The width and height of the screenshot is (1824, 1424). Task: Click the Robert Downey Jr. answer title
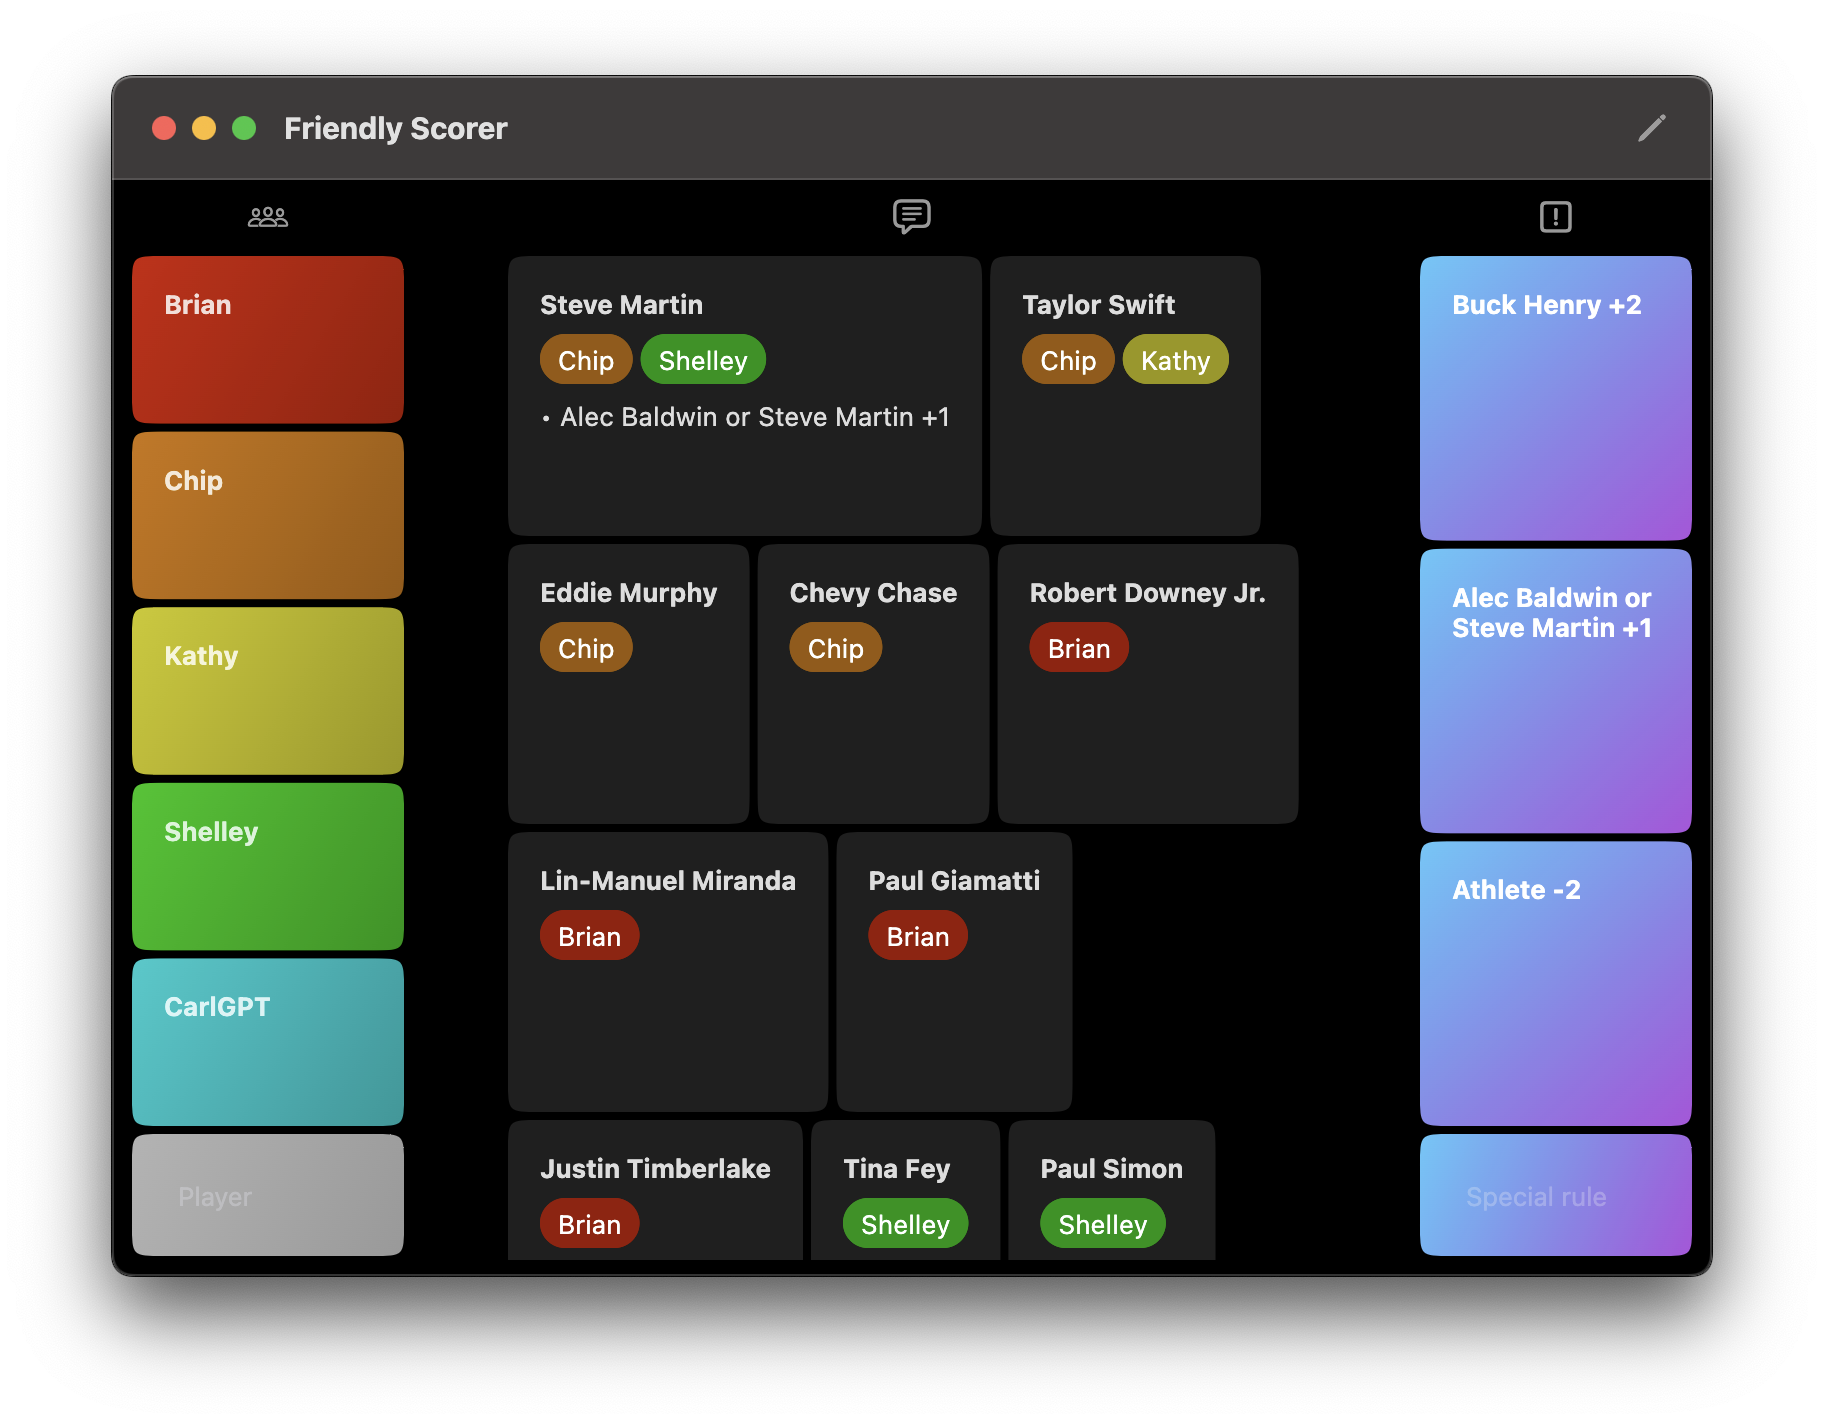1147,593
